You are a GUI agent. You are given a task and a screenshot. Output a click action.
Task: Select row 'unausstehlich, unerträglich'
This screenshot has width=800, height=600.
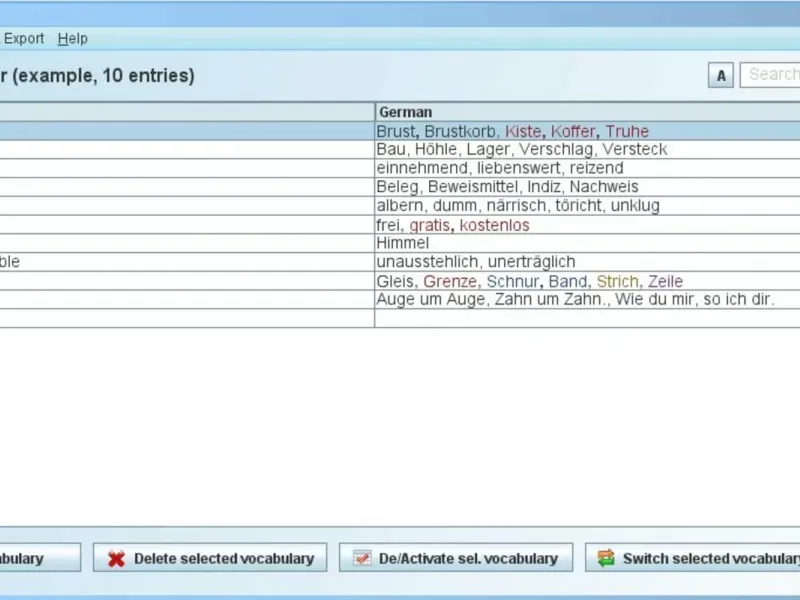(x=400, y=262)
